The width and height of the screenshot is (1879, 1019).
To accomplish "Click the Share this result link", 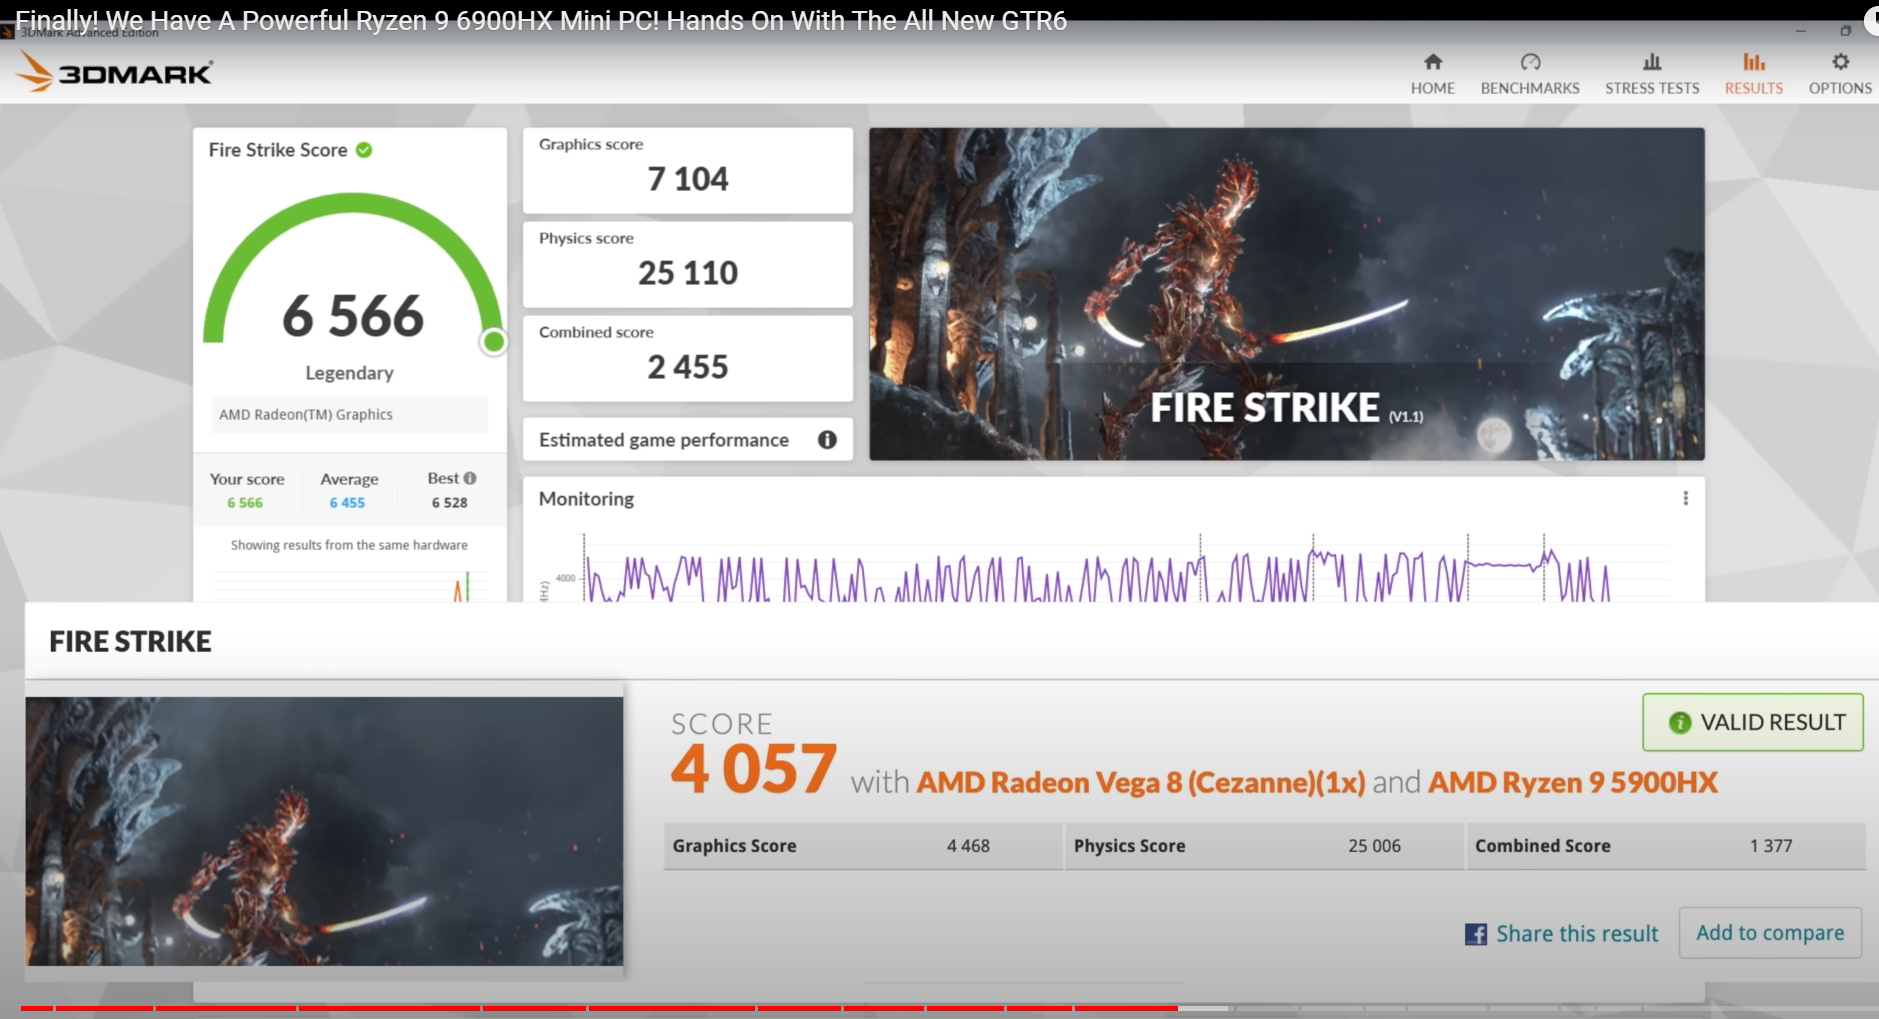I will (1577, 934).
